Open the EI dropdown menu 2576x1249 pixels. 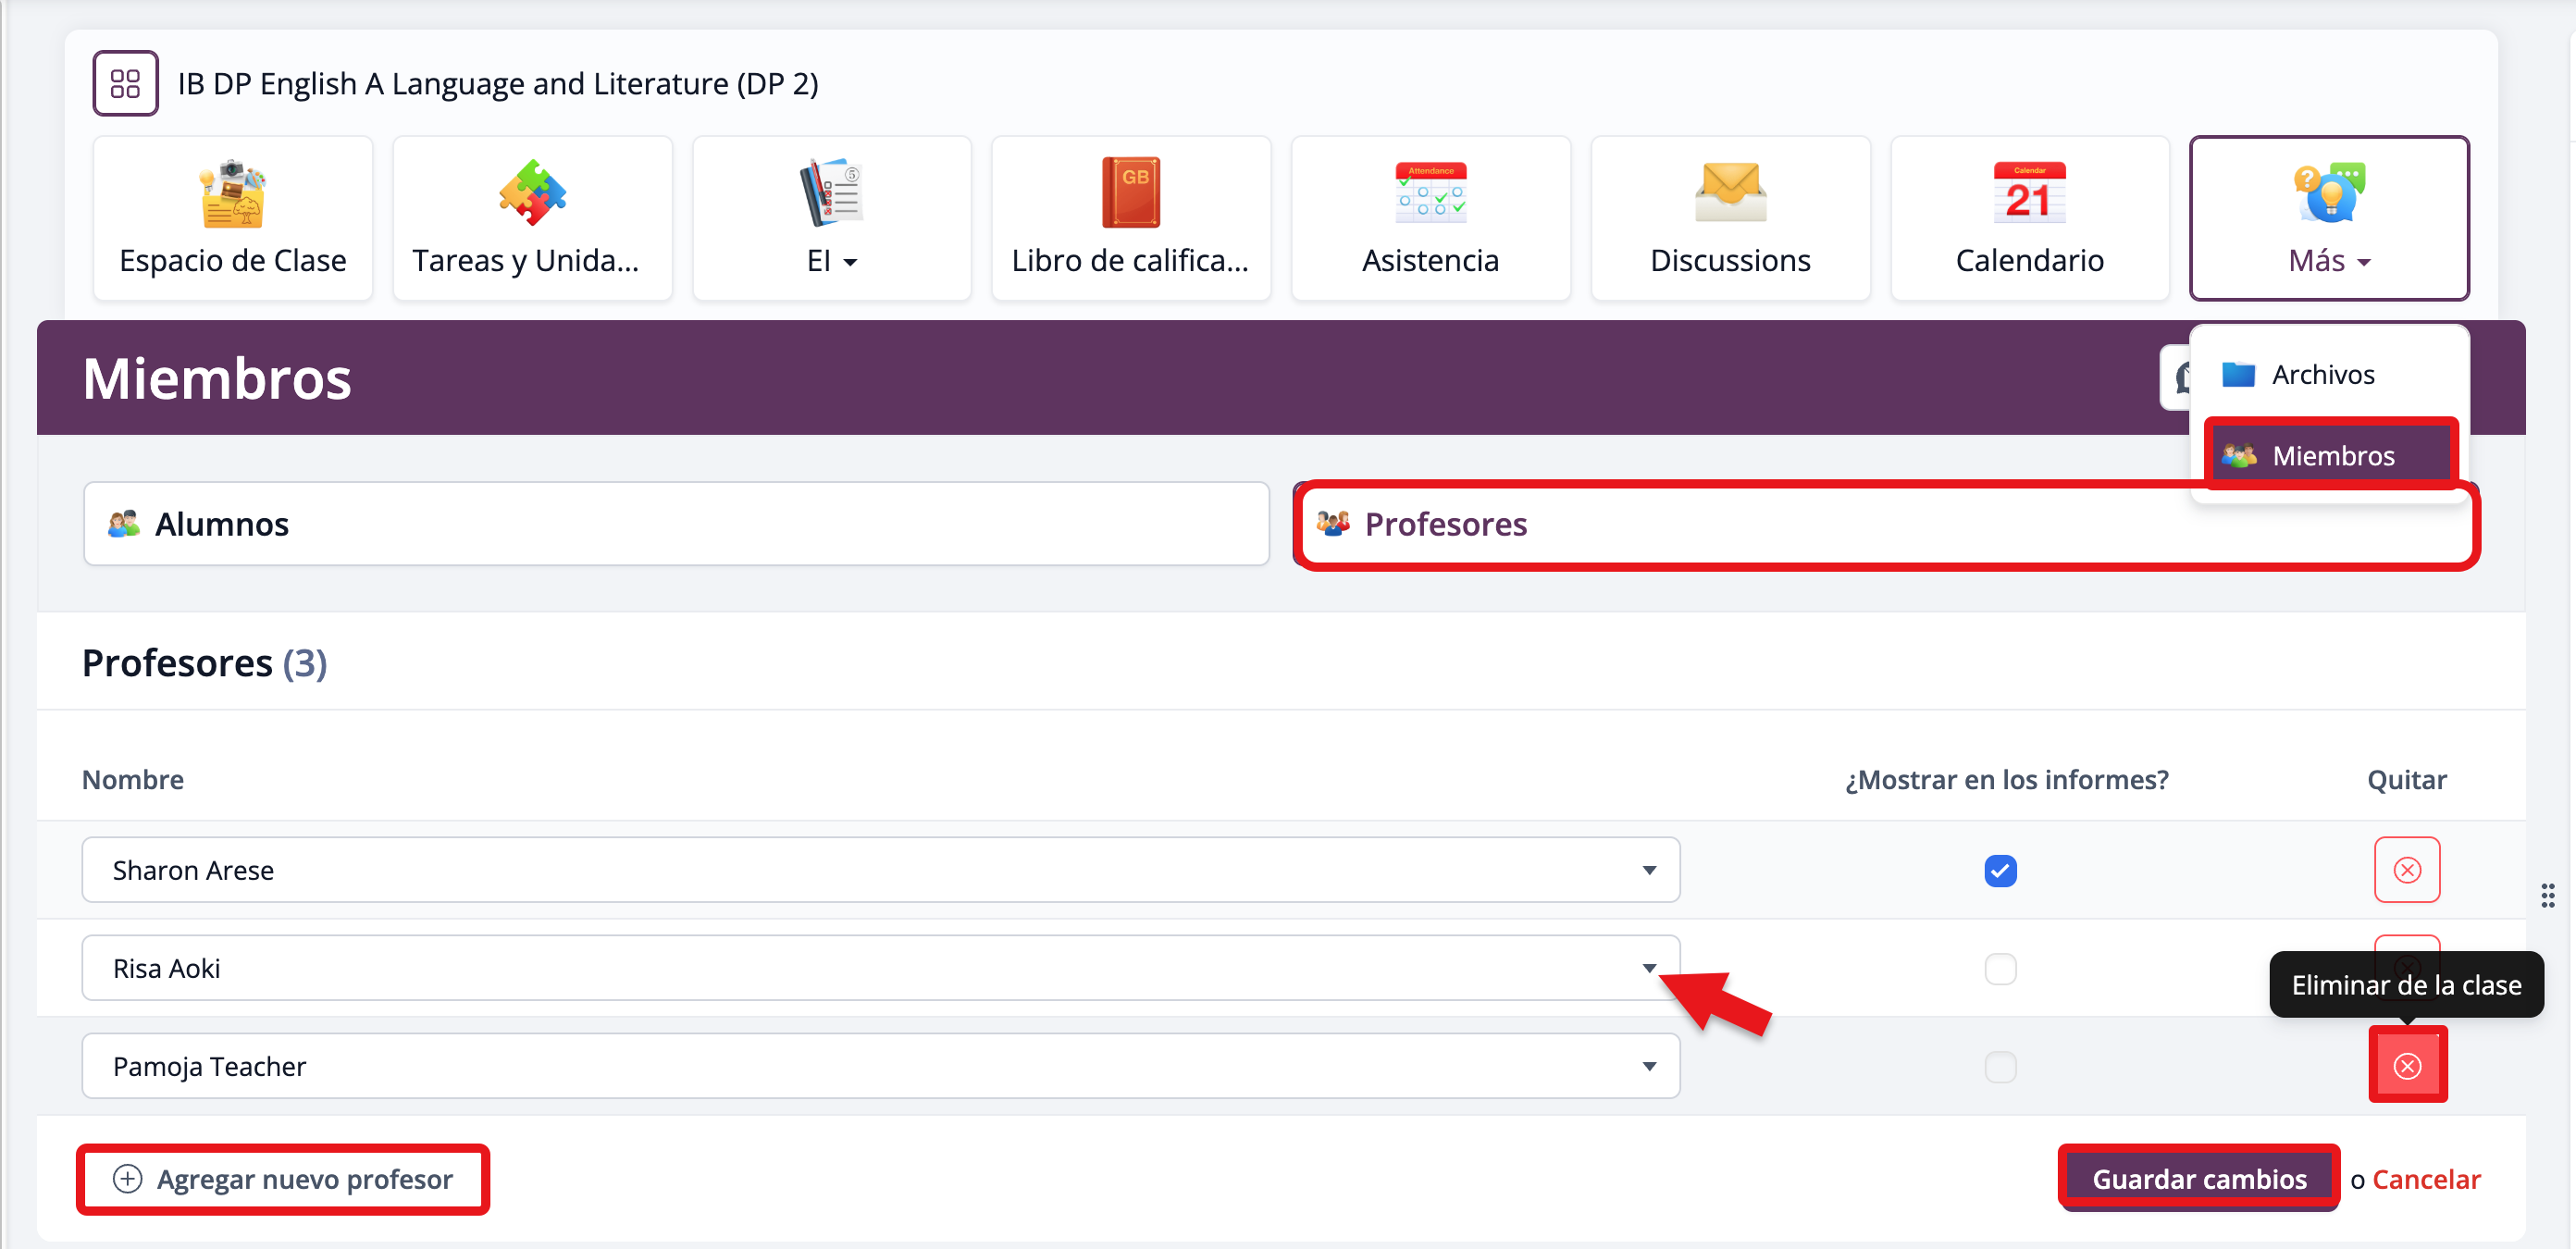point(831,260)
